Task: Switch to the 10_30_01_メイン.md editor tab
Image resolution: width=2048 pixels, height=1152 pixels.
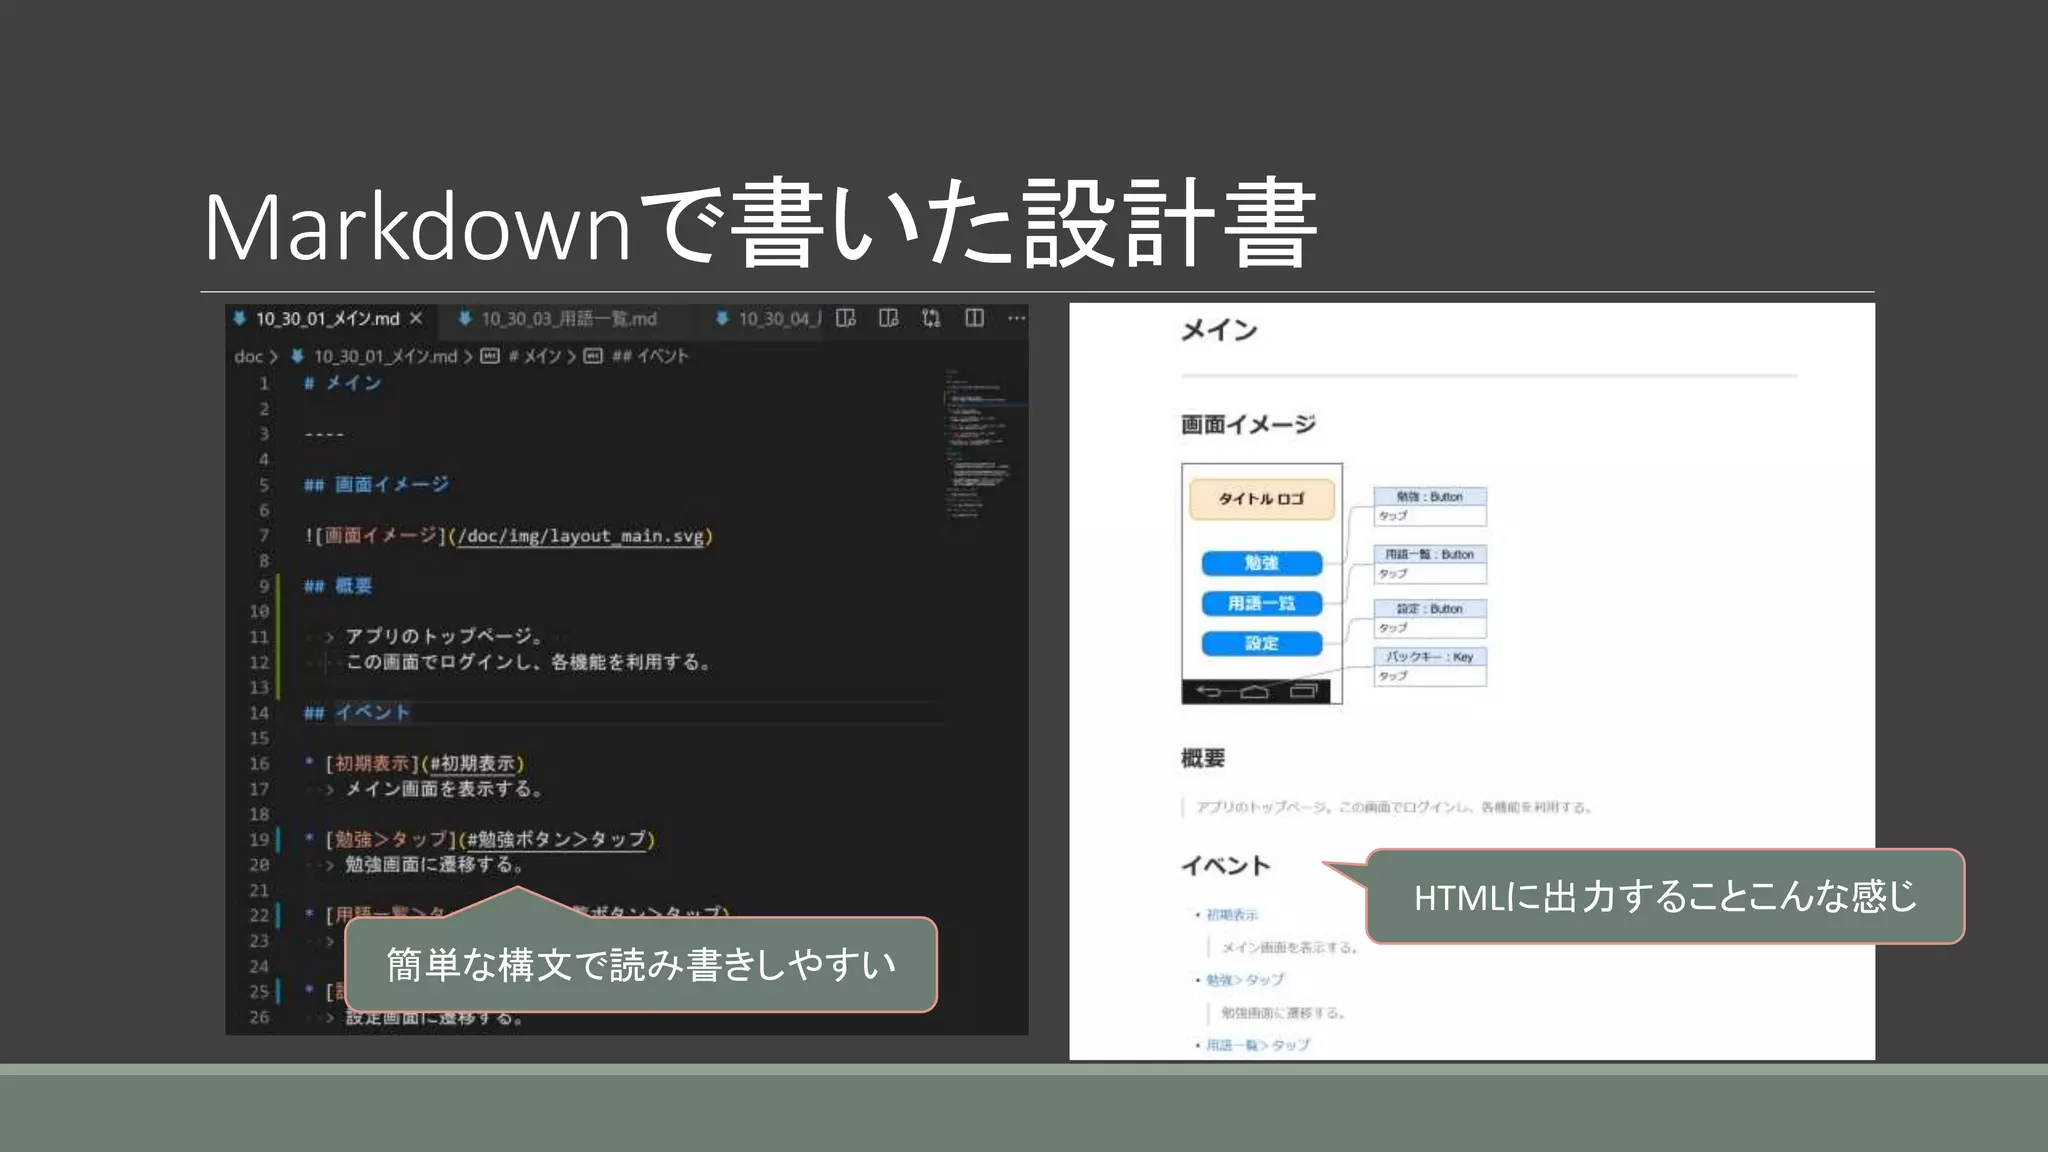Action: (328, 318)
